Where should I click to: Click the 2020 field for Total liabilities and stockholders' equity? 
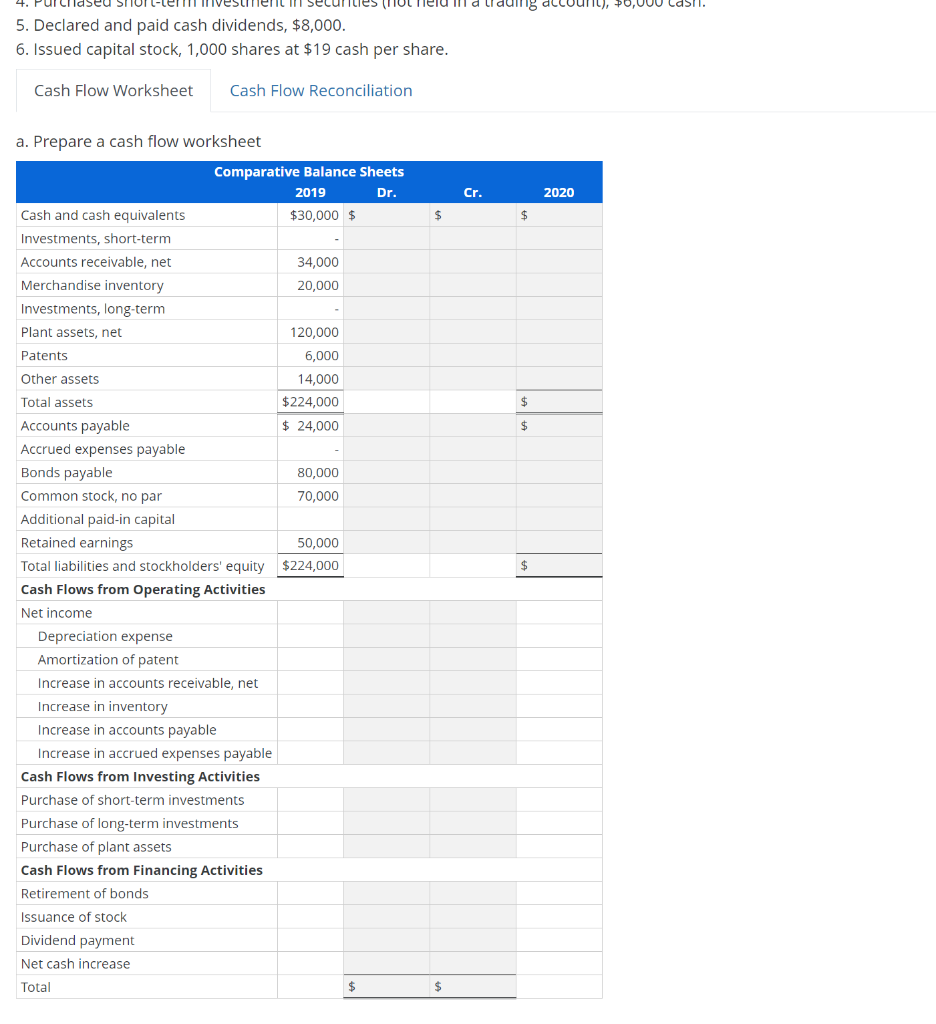pyautogui.click(x=559, y=566)
